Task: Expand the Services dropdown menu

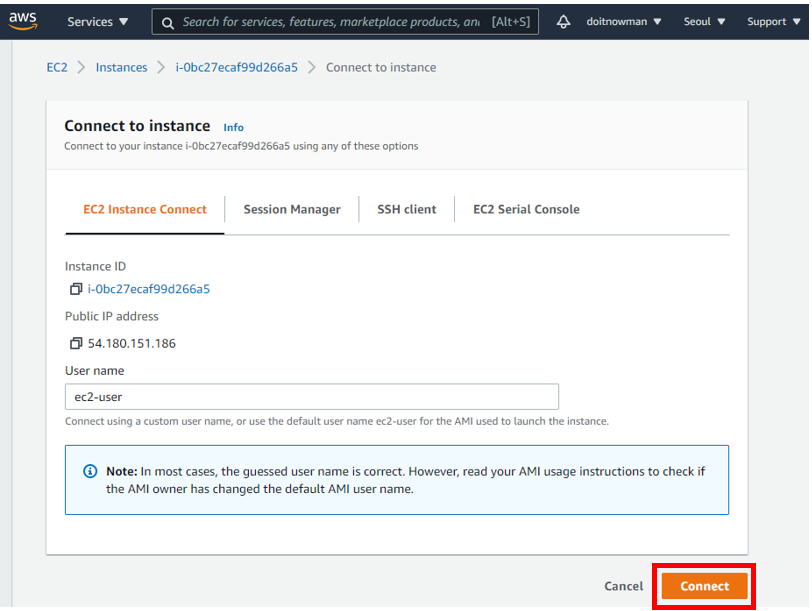Action: pyautogui.click(x=97, y=22)
